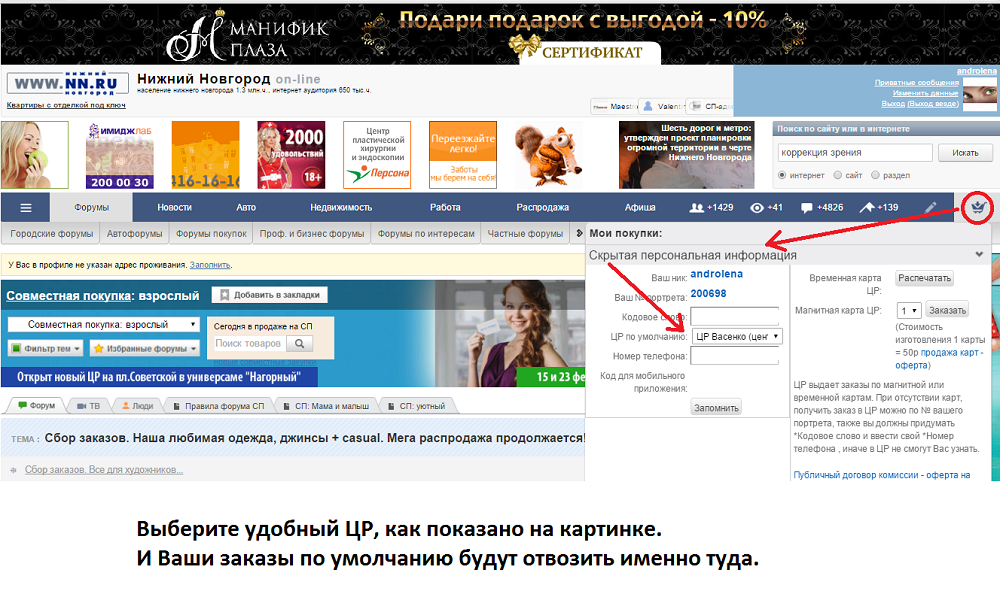Collapse the Скрытая персональная информация section

(979, 254)
